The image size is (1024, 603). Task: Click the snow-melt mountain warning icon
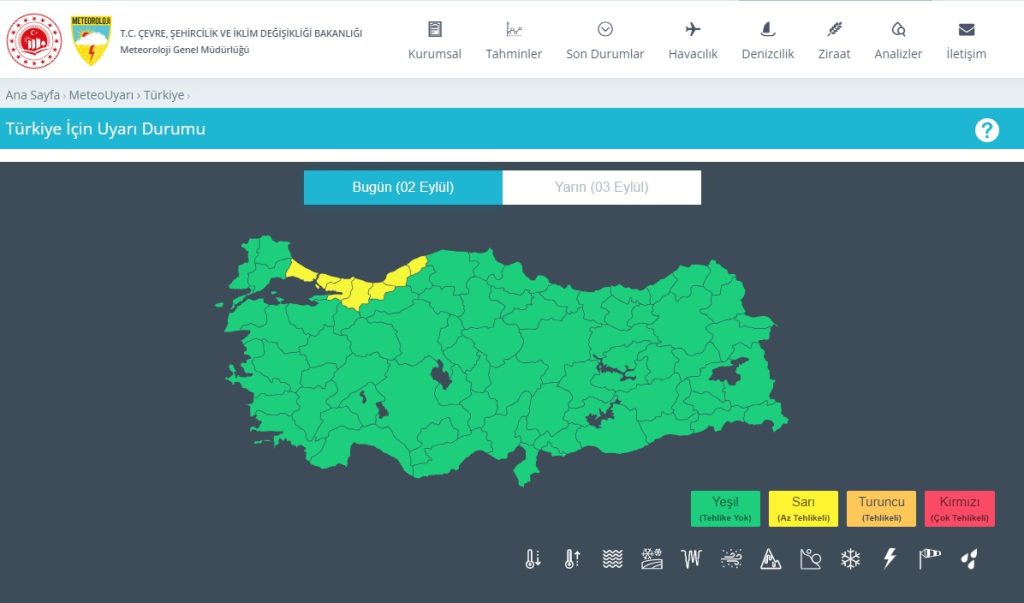[x=771, y=559]
